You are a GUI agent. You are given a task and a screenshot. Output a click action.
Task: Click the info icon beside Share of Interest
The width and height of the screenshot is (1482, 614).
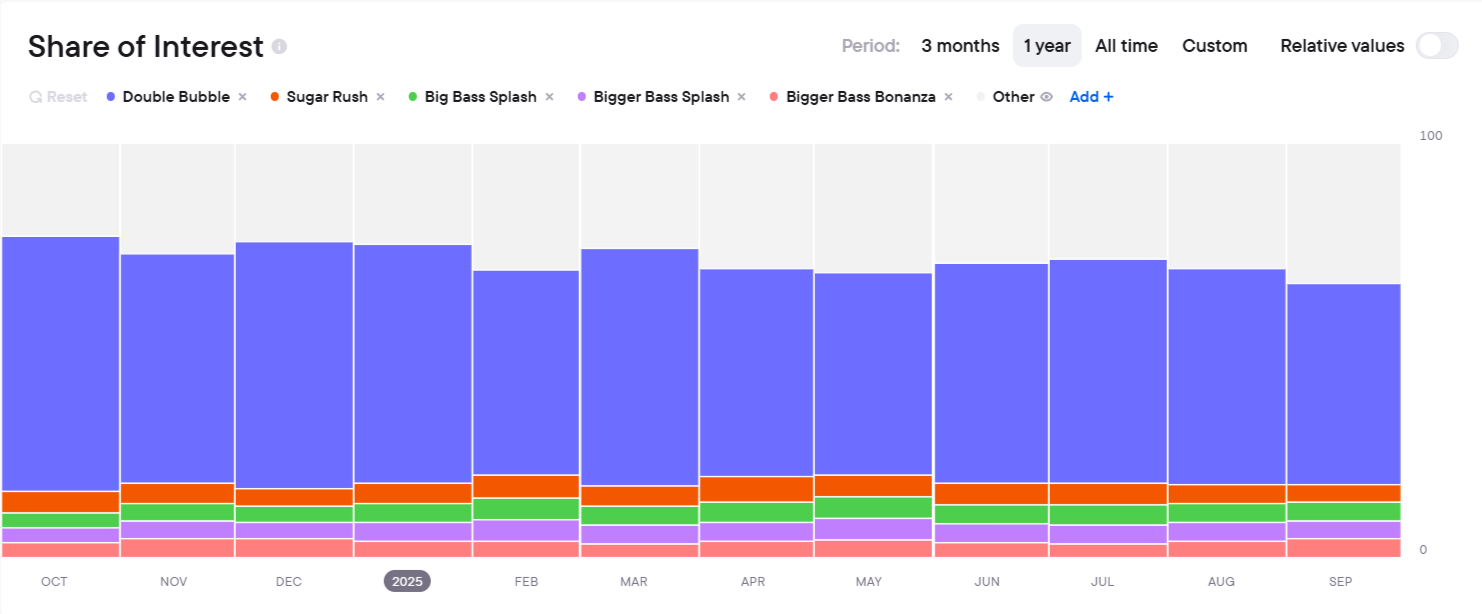point(280,46)
